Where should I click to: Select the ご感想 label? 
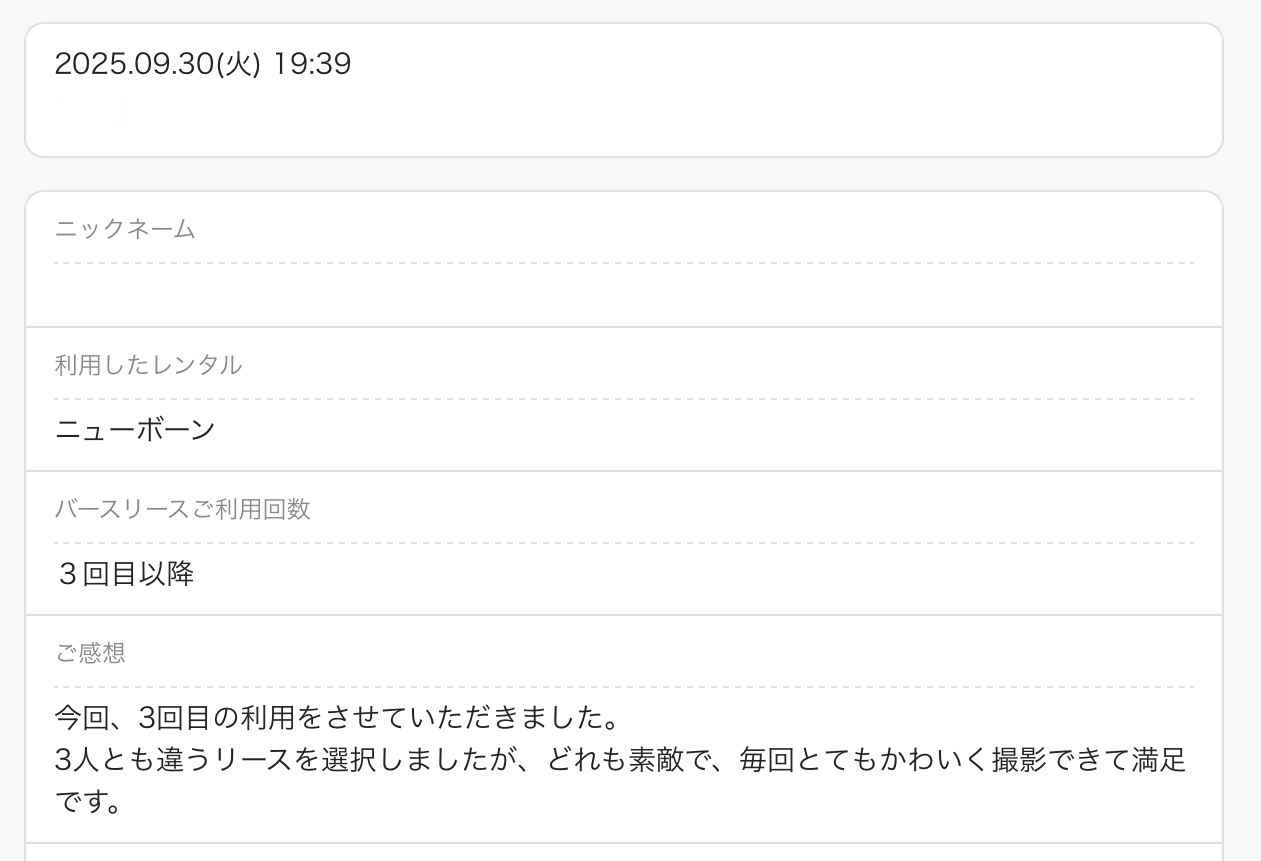(90, 653)
